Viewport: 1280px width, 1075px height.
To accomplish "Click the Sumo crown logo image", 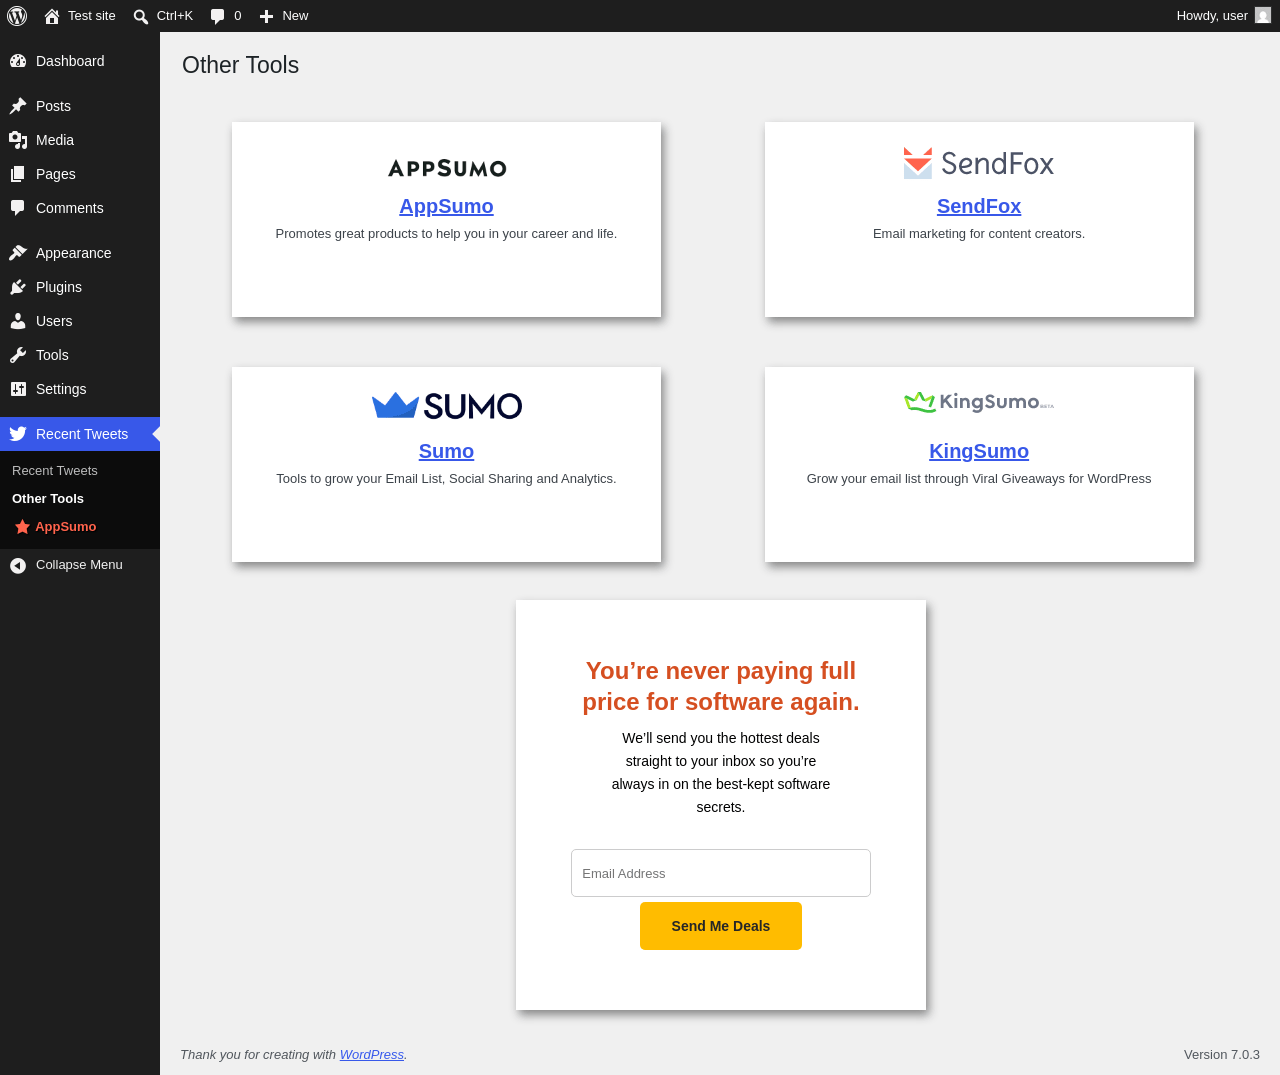I will pyautogui.click(x=447, y=405).
